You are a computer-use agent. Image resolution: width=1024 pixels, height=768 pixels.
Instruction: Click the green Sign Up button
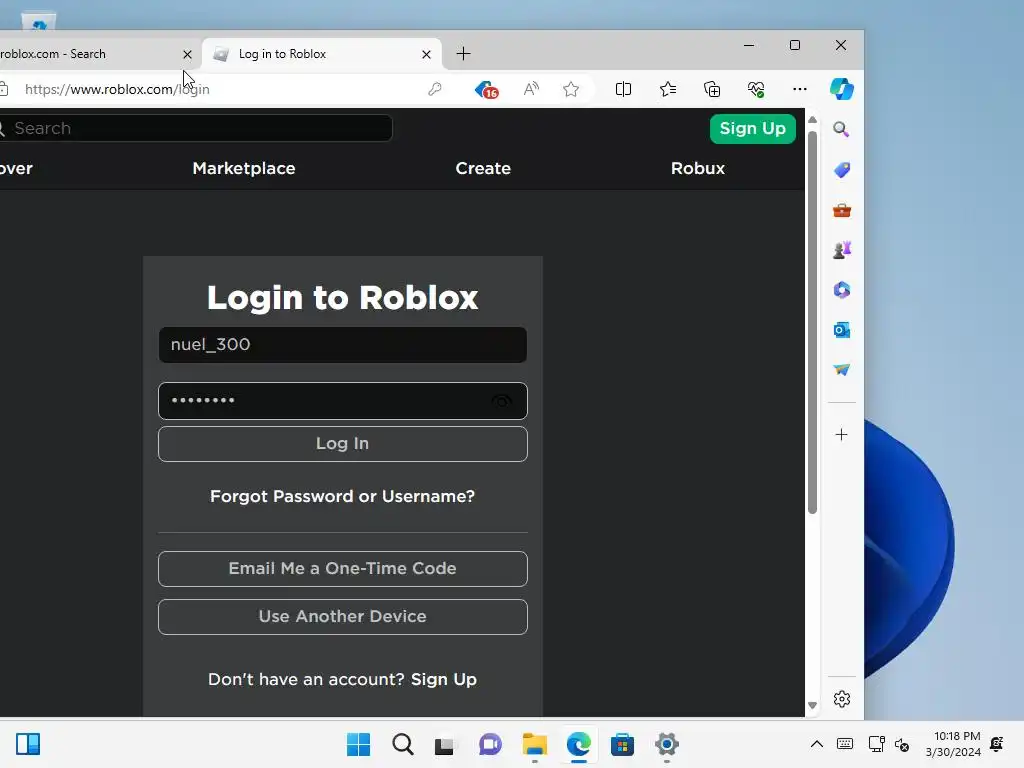point(752,129)
